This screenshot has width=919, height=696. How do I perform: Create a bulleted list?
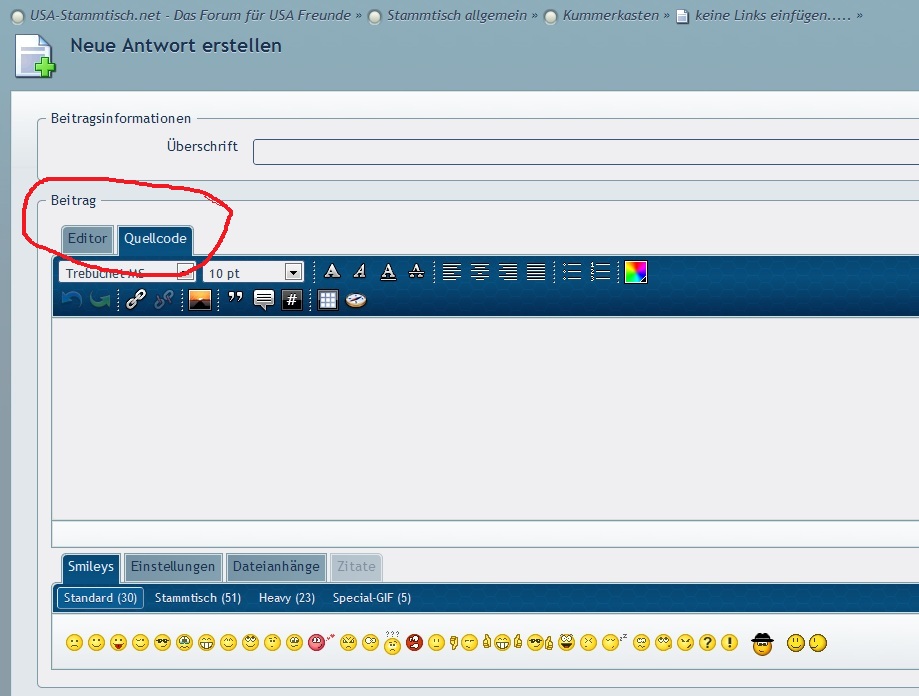[x=572, y=272]
